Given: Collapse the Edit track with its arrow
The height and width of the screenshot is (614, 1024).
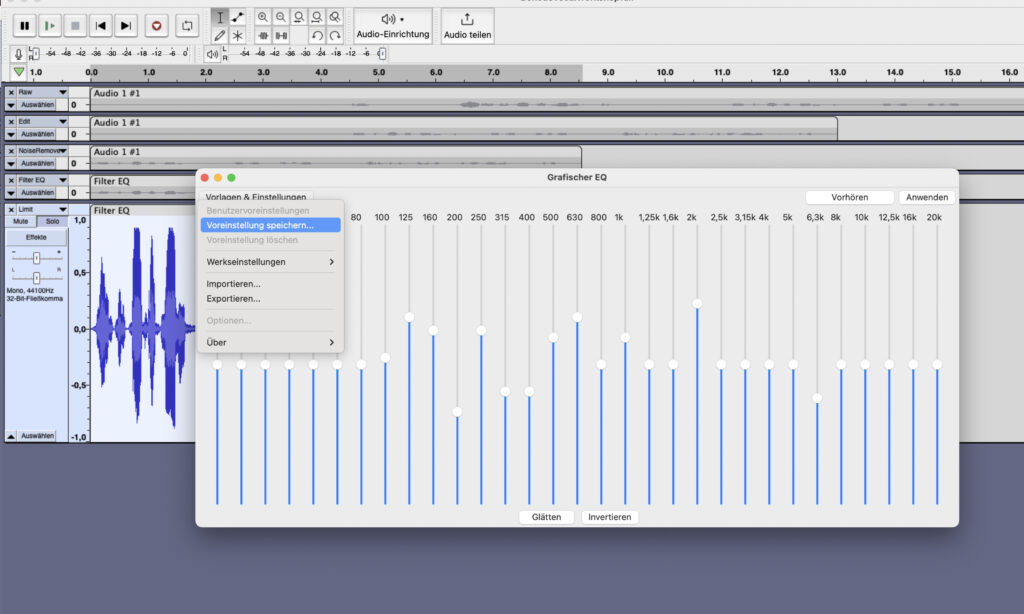Looking at the screenshot, I should 11,134.
